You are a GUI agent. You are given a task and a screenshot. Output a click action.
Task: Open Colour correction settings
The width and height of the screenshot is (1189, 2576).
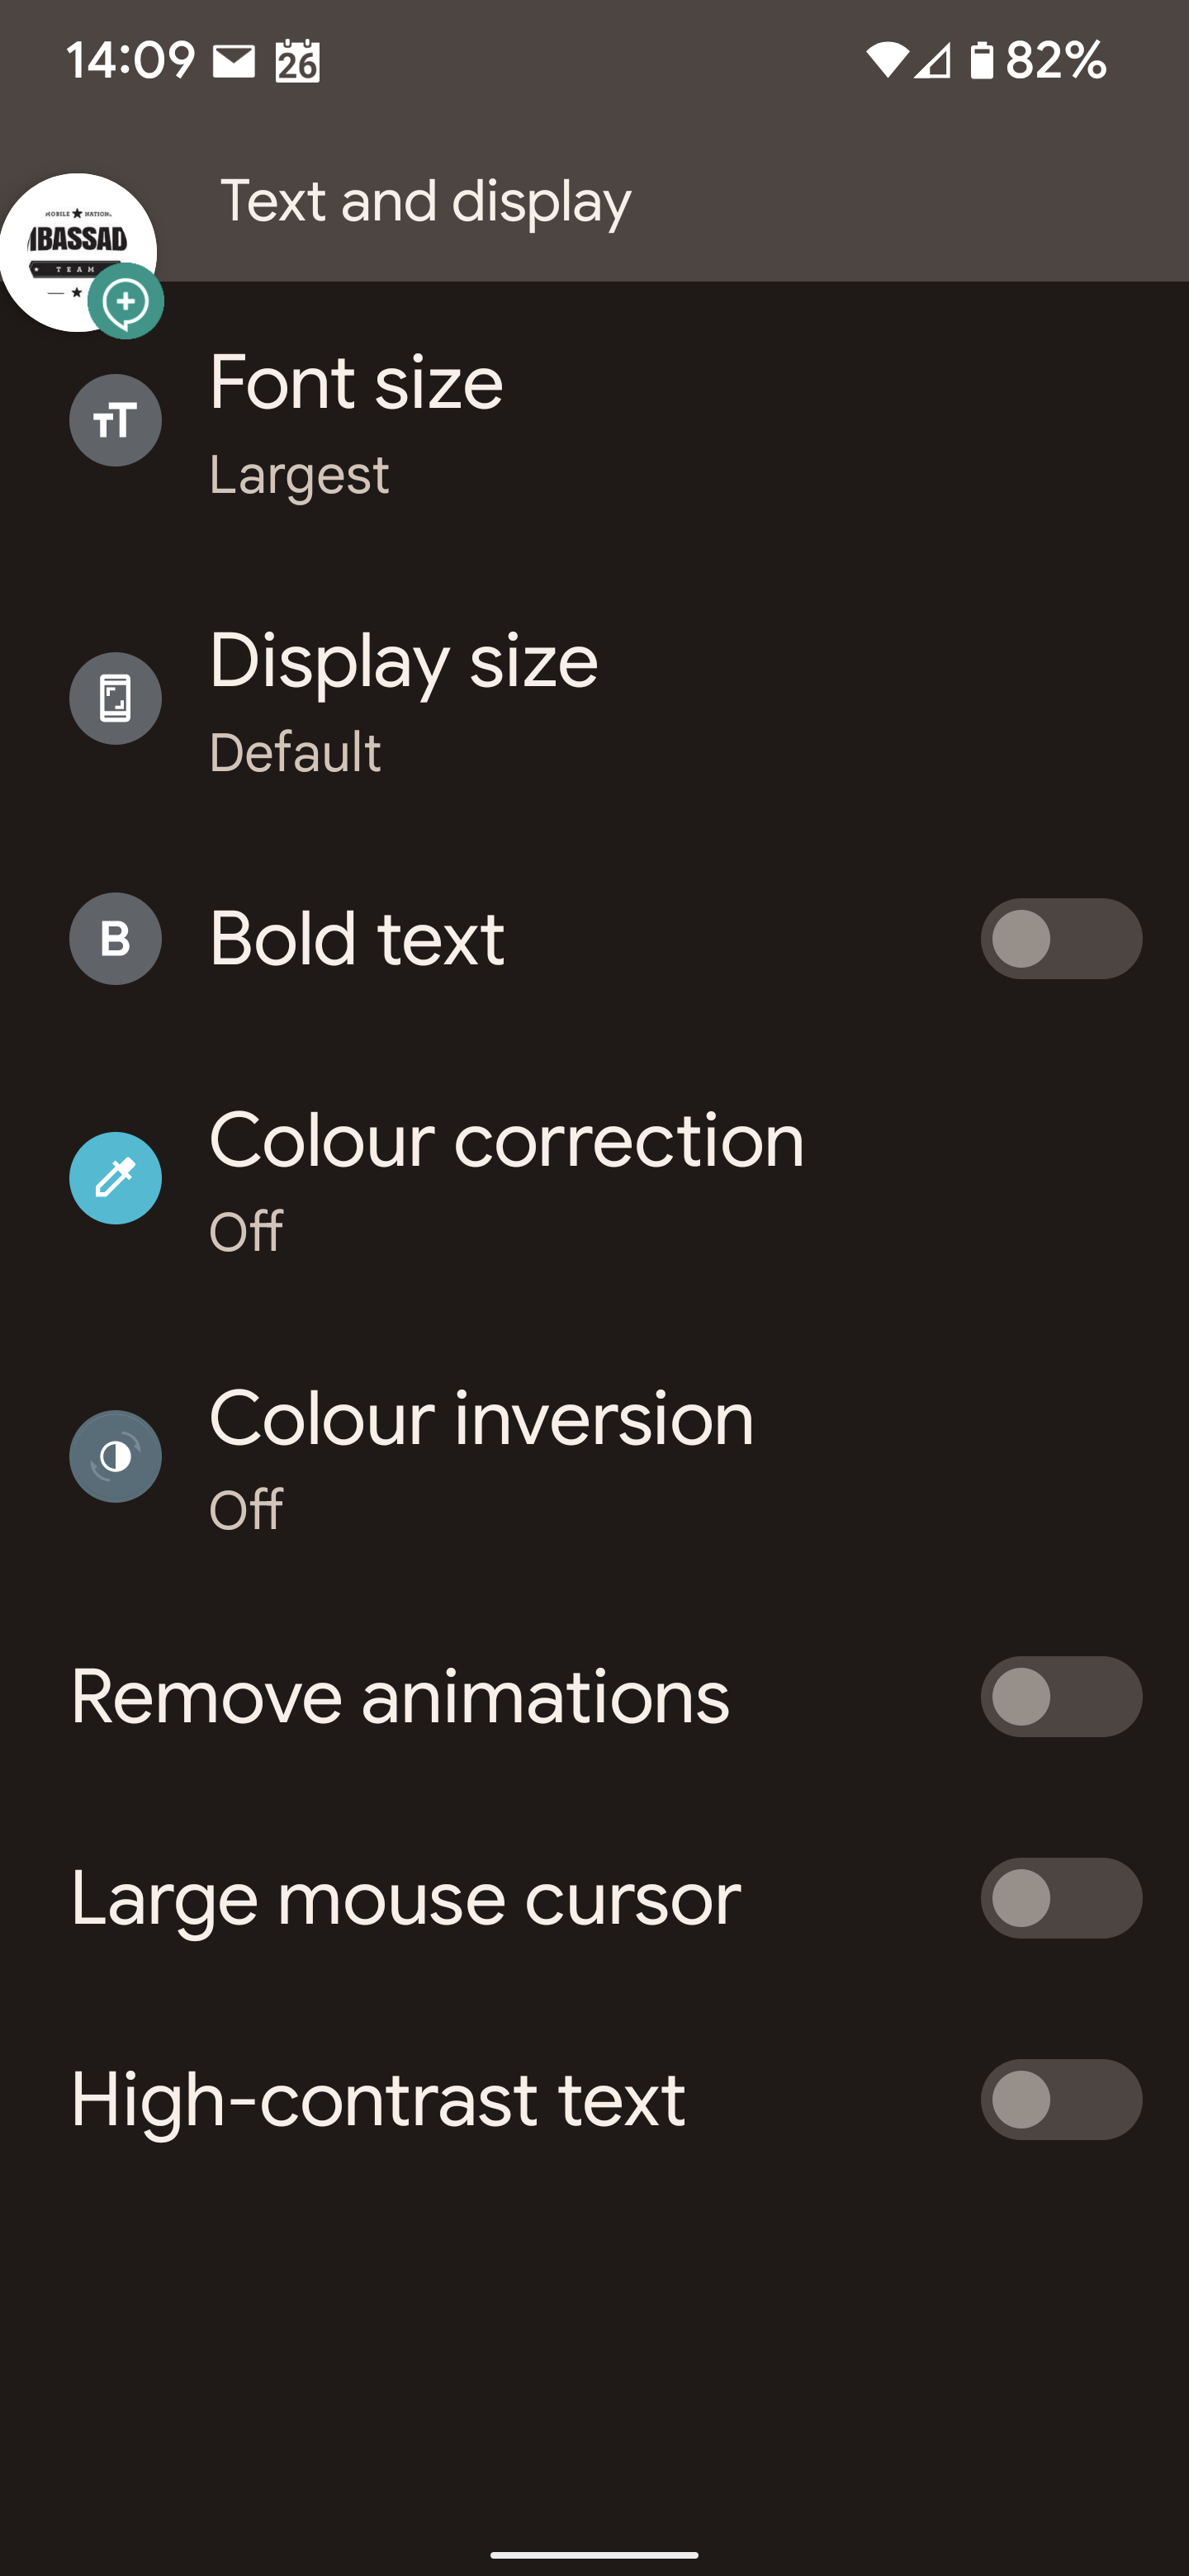(594, 1178)
